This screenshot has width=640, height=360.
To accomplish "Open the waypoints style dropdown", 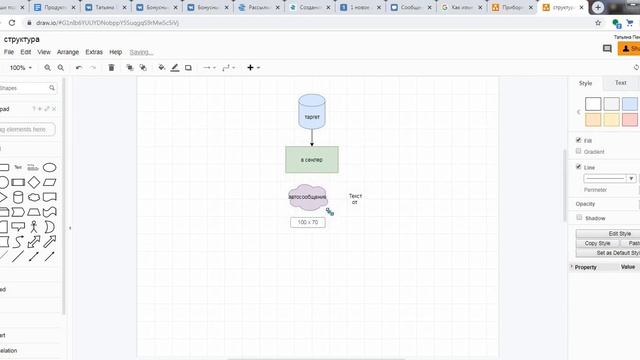I will click(x=229, y=68).
